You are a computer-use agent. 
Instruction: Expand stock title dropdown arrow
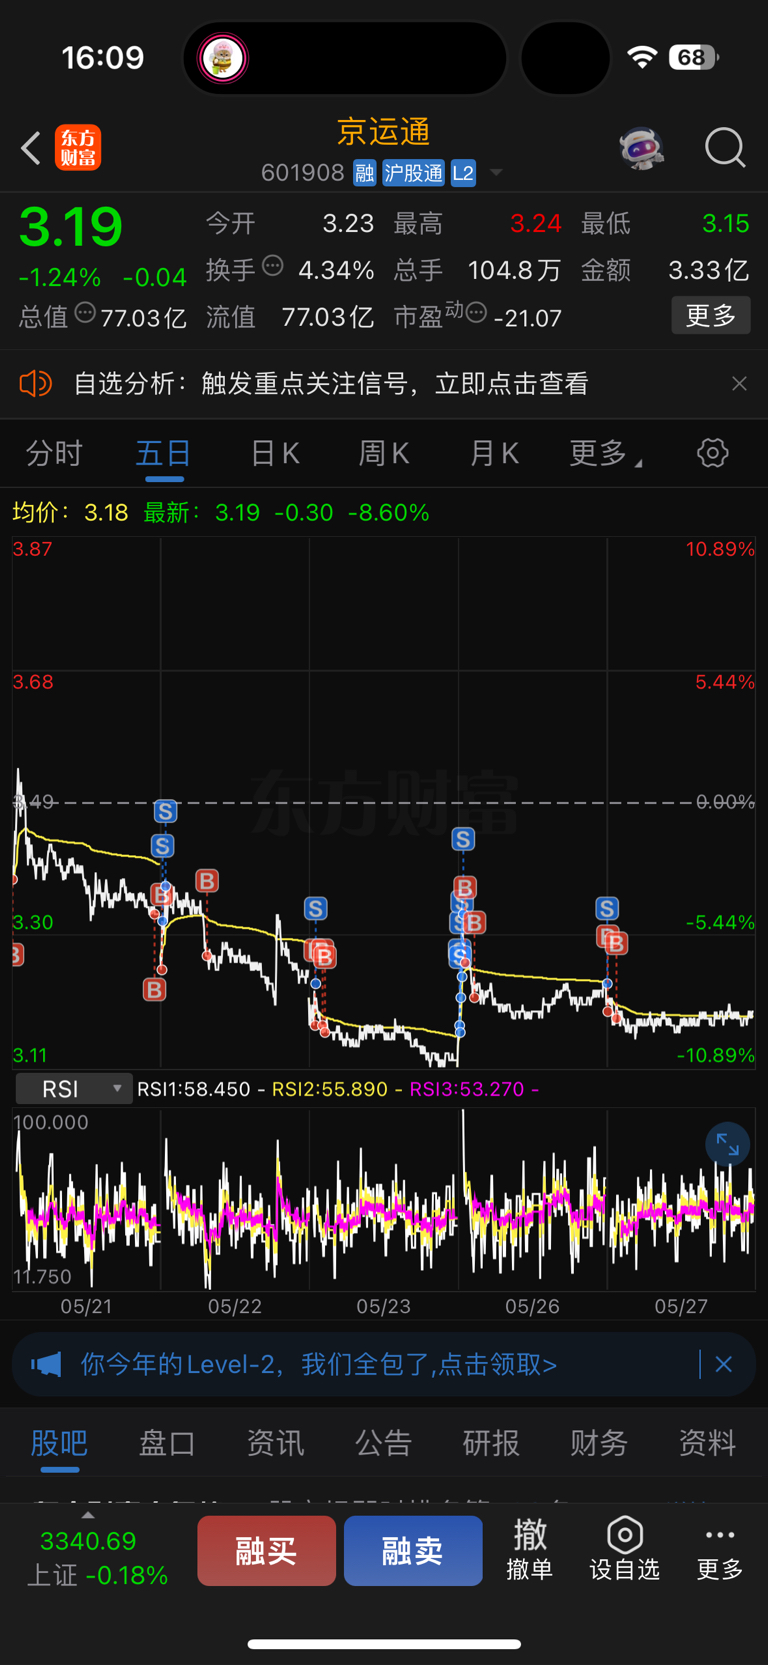pos(496,173)
